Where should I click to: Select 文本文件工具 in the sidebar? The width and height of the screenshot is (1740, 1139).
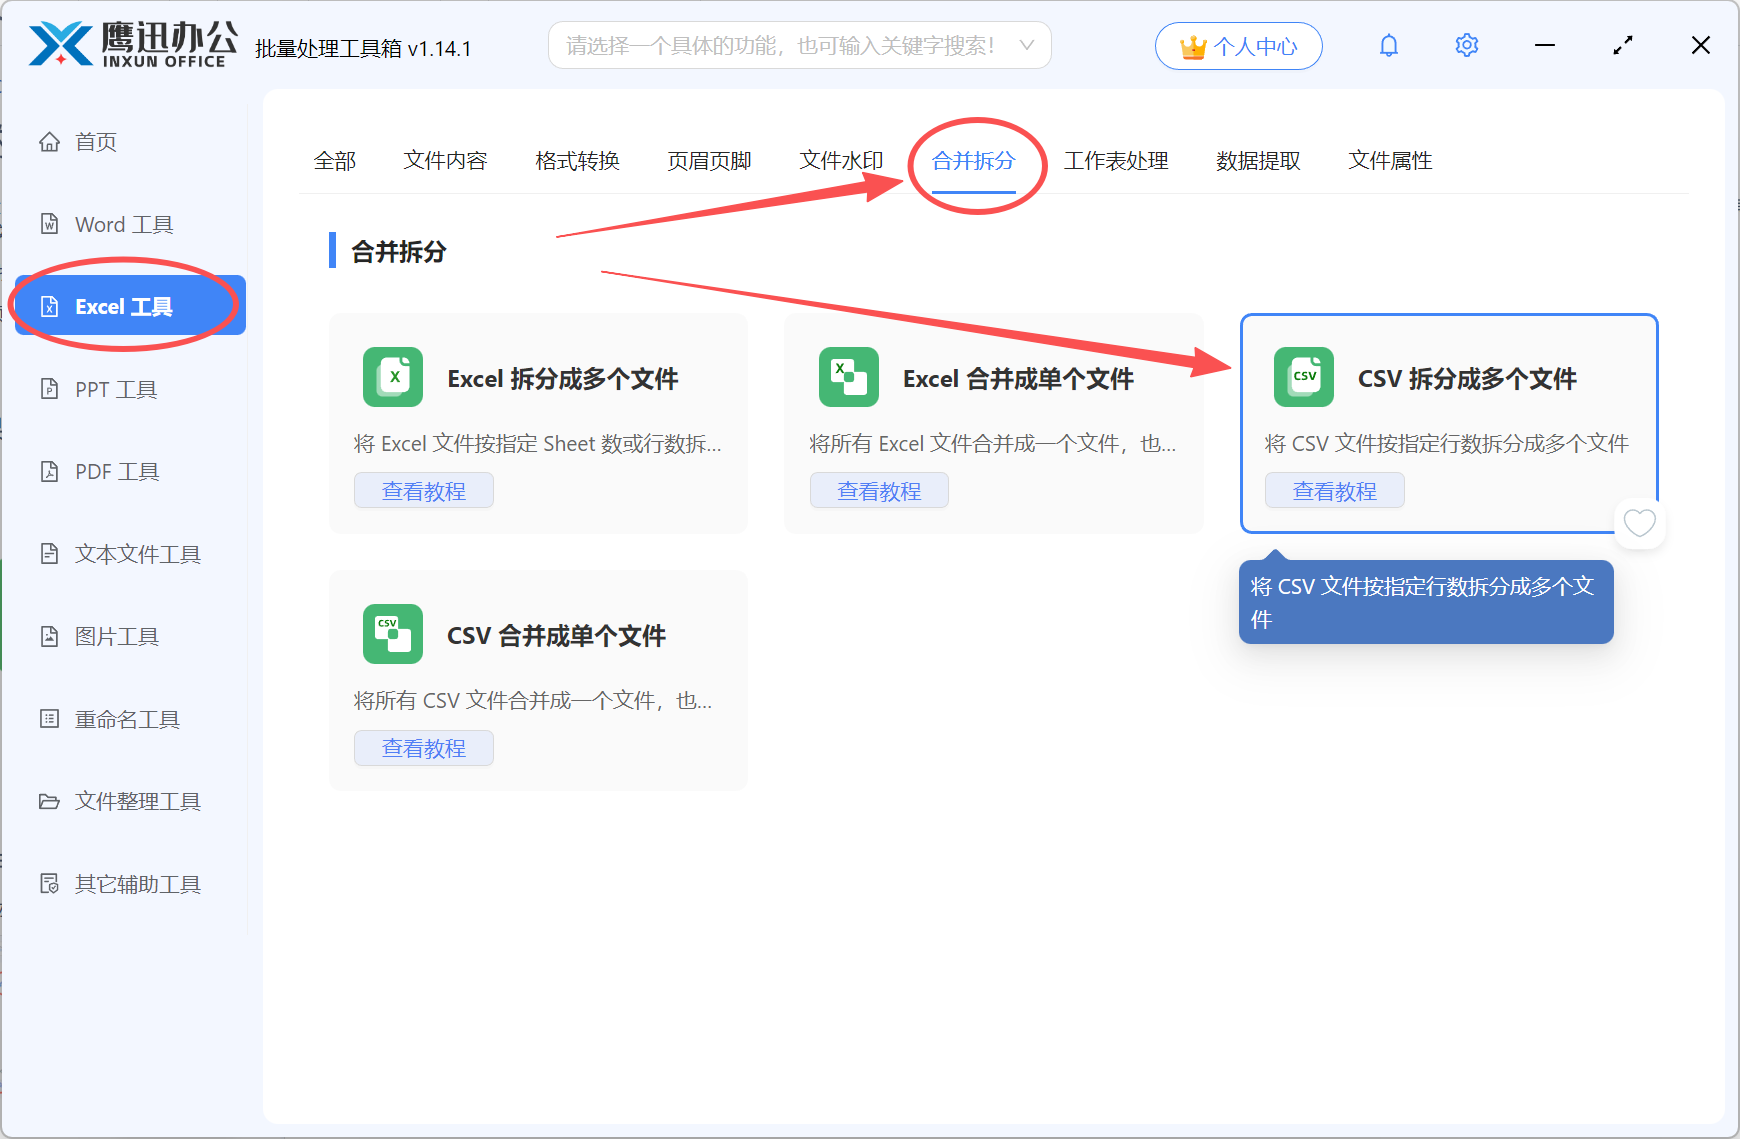(136, 553)
